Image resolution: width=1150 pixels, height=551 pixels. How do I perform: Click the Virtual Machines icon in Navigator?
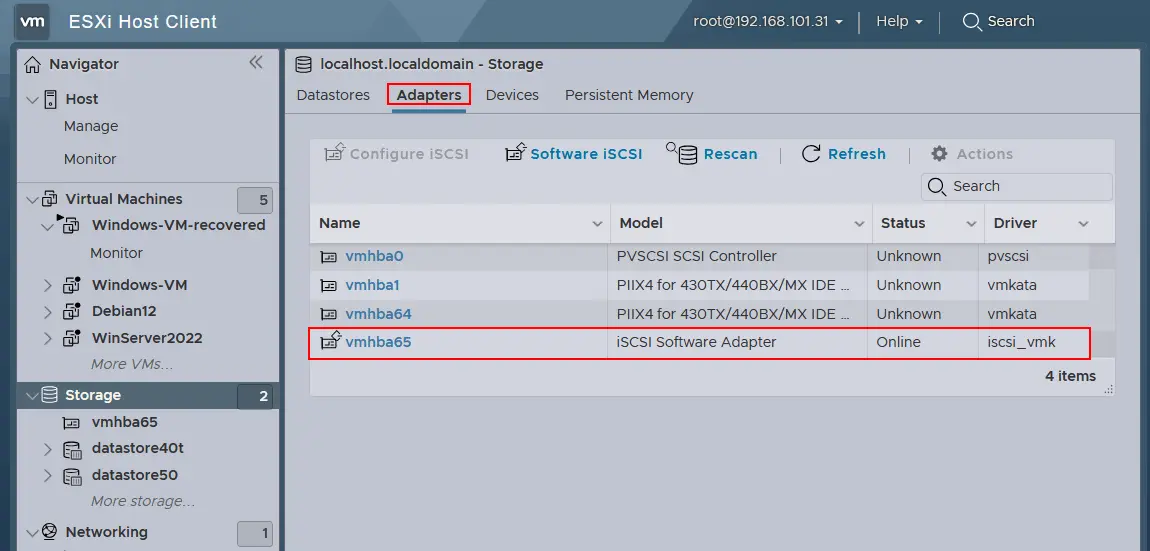50,199
